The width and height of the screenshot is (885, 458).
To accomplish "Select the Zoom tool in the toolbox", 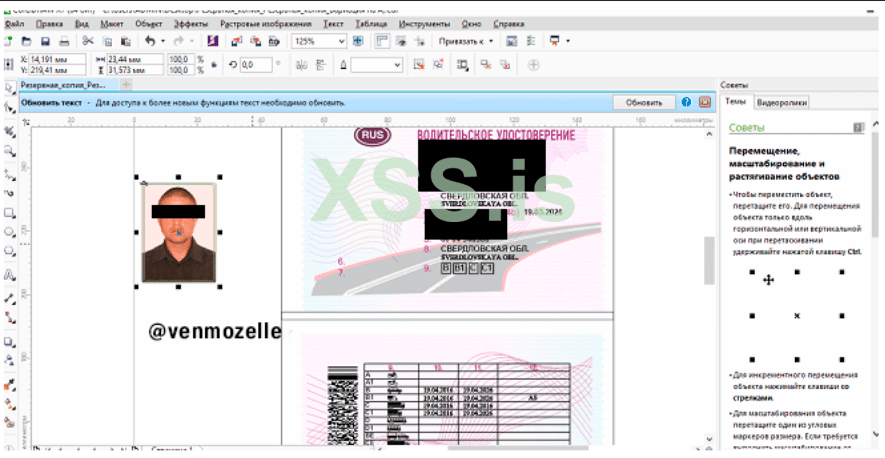I will coord(9,151).
